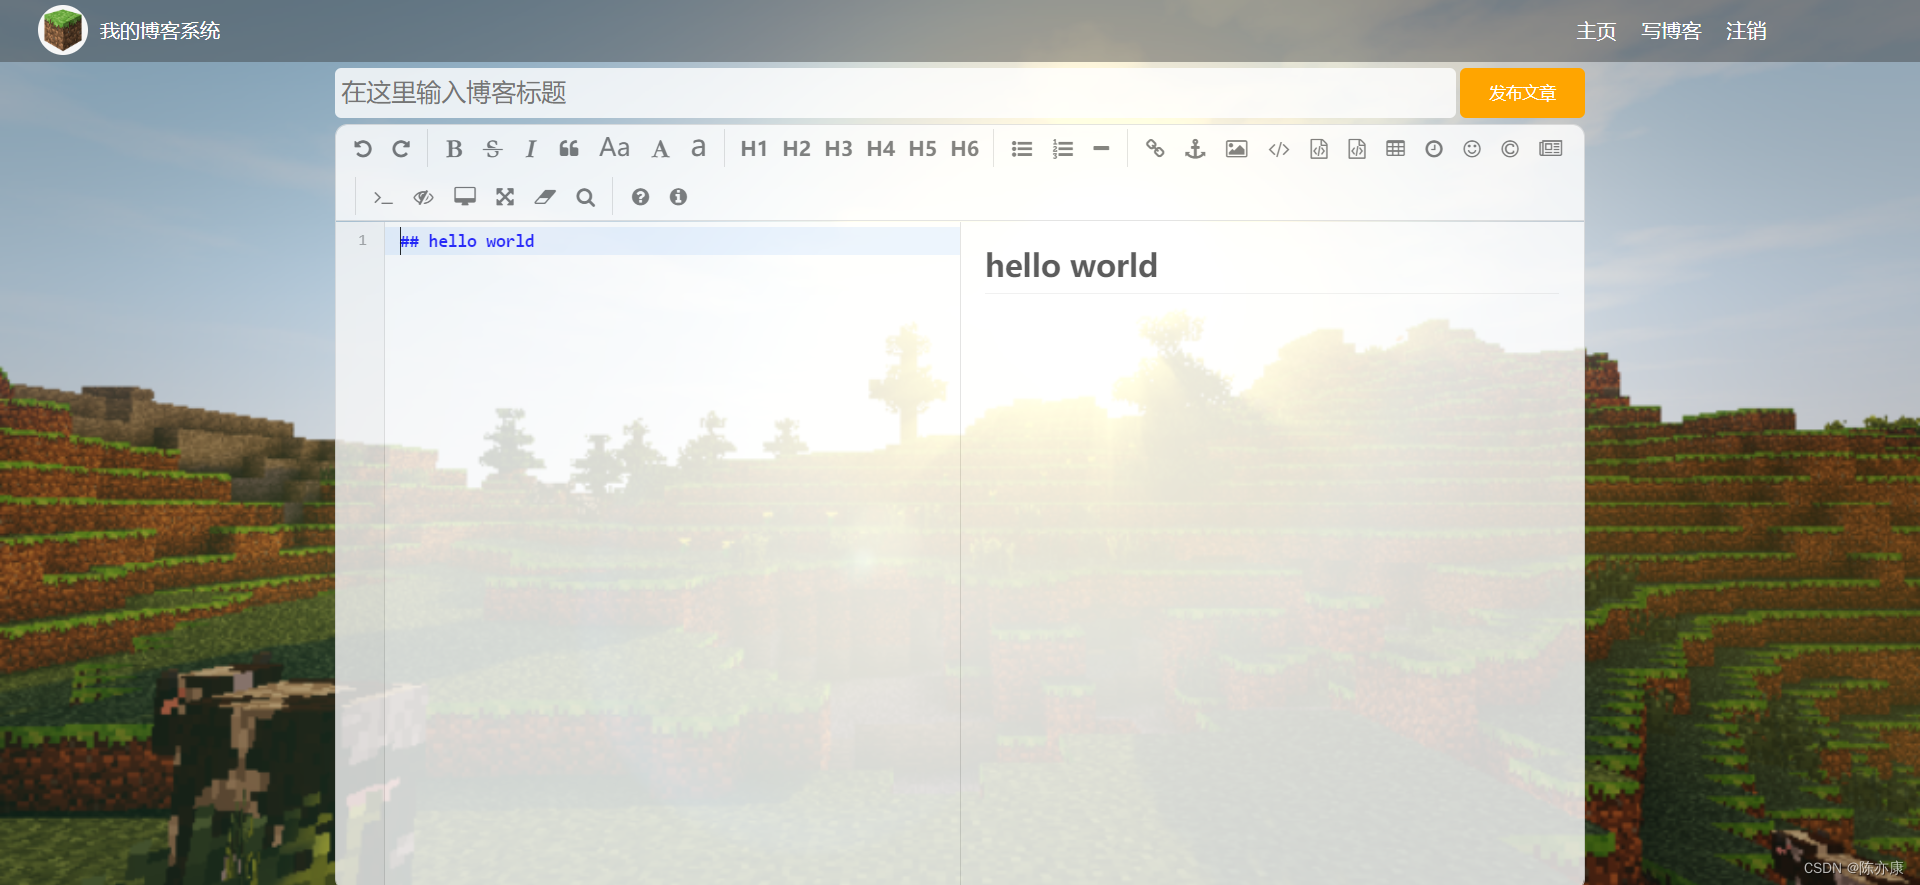Insert current datetime with clock icon
Viewport: 1920px width, 885px height.
point(1434,149)
